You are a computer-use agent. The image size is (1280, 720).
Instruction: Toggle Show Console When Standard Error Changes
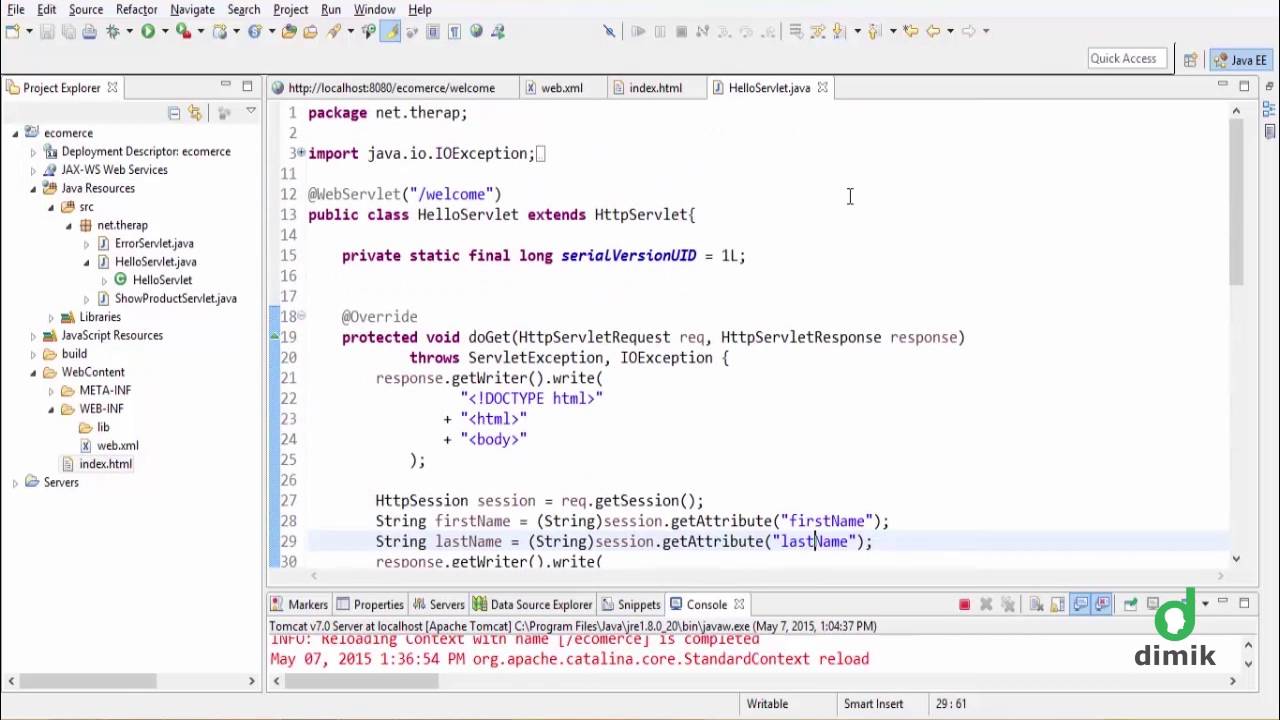(x=1101, y=604)
